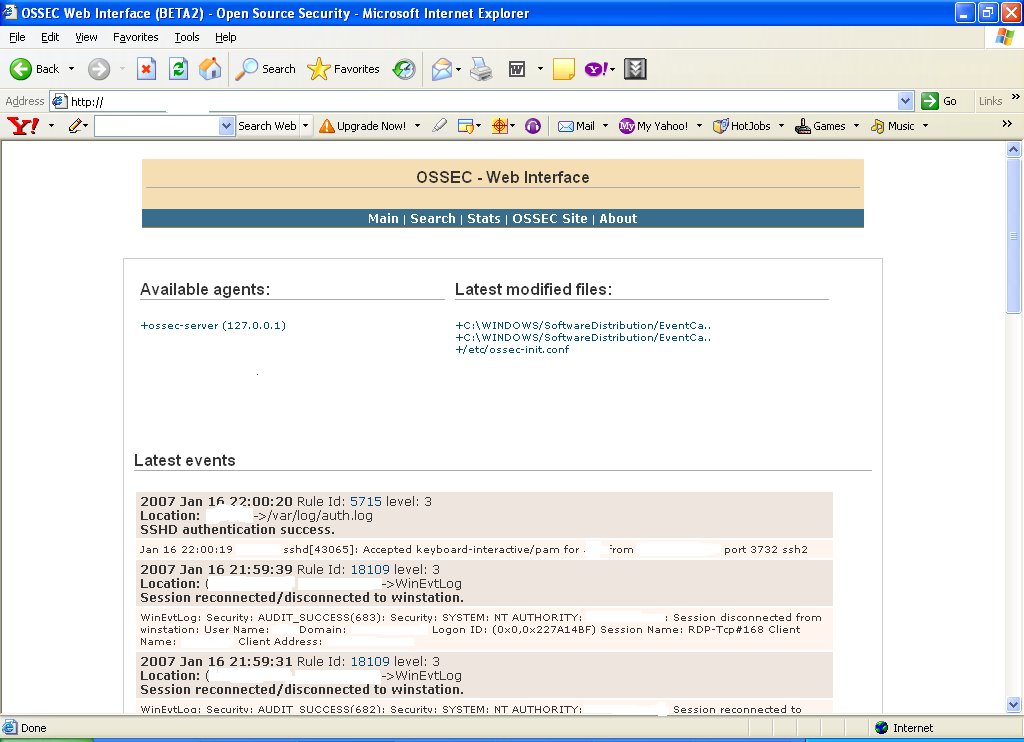Open the File menu
The height and width of the screenshot is (742, 1024).
(17, 37)
